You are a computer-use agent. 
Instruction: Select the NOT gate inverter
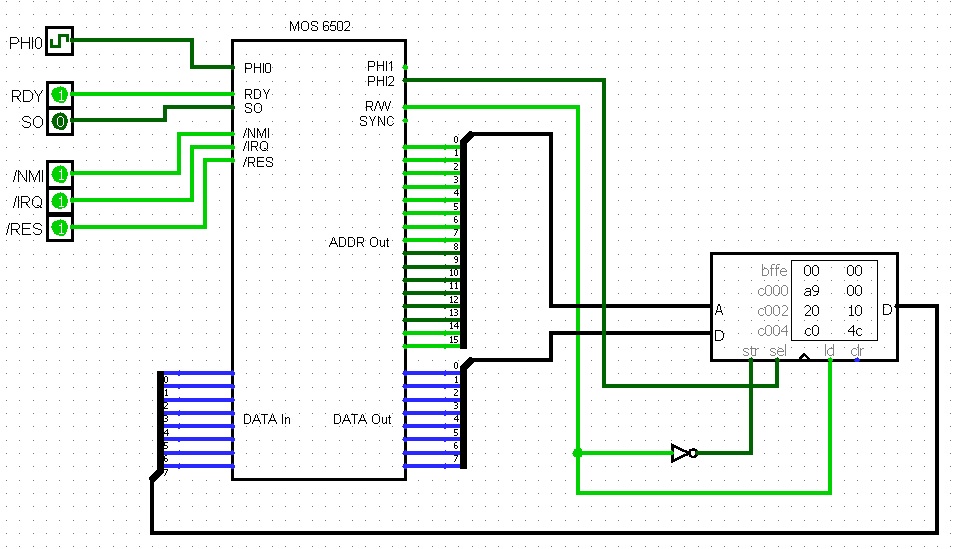[682, 453]
